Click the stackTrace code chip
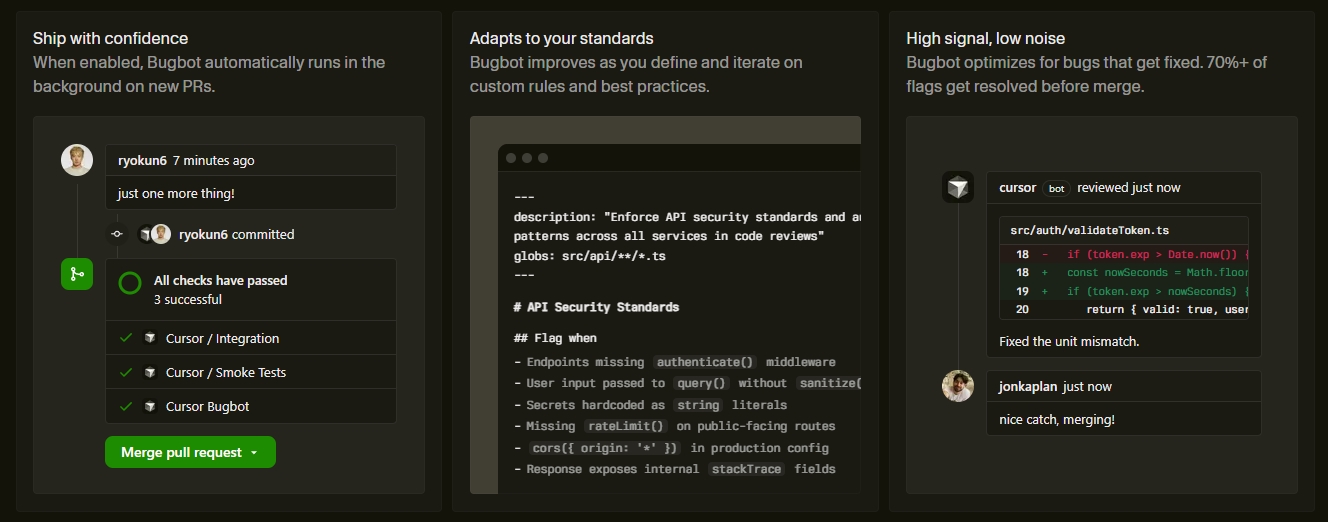1328x522 pixels. (747, 469)
